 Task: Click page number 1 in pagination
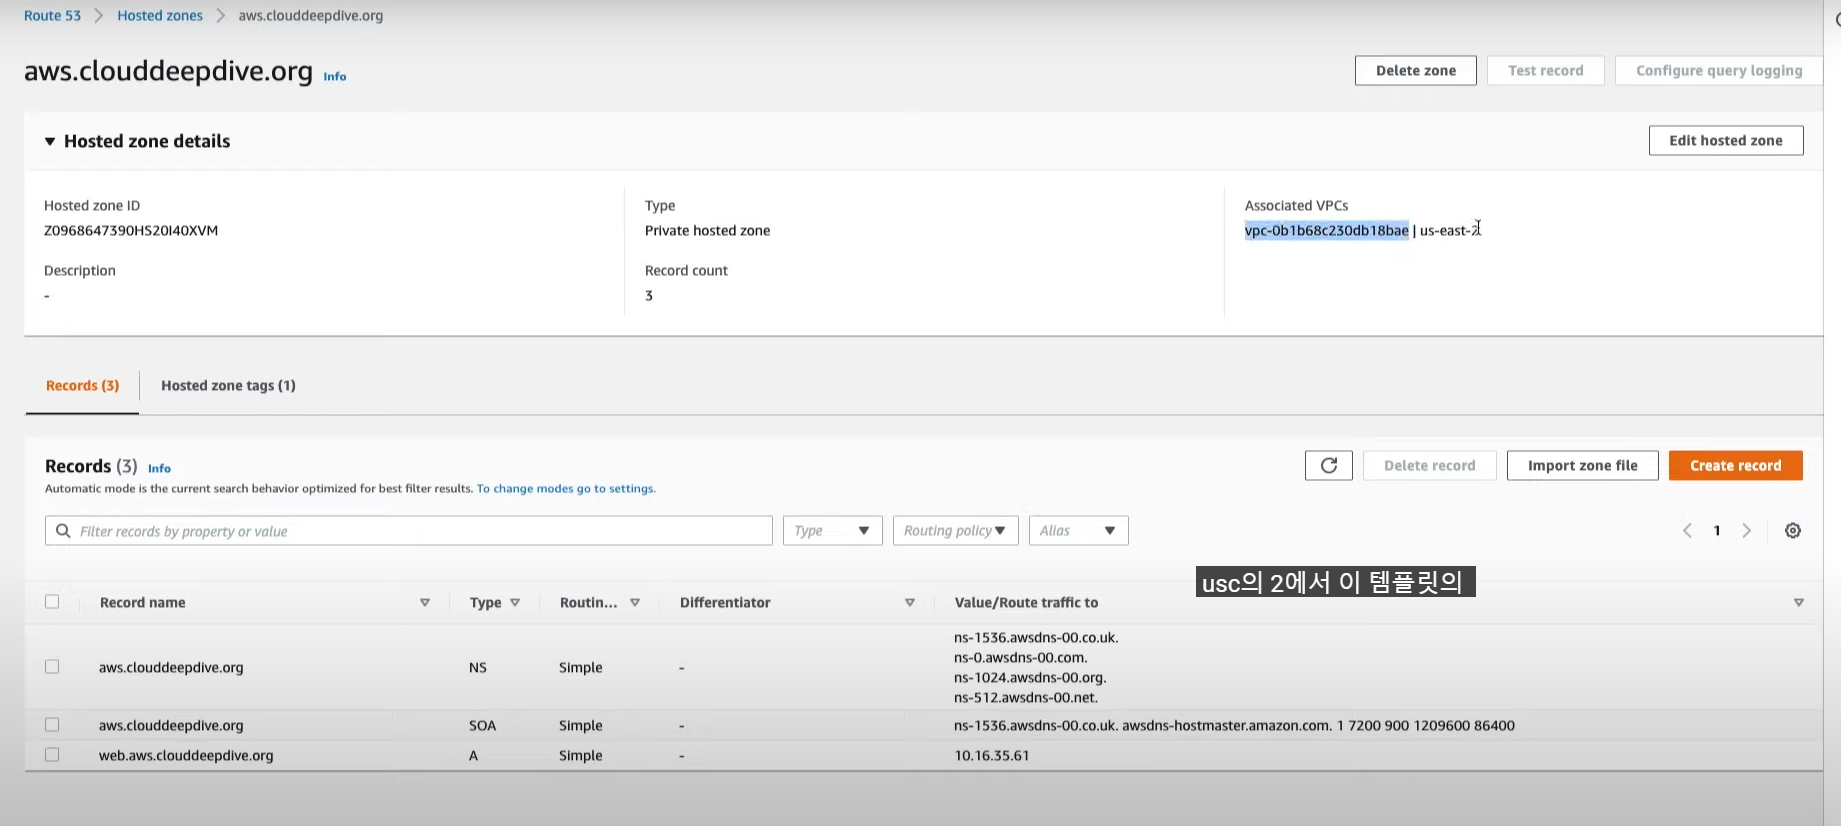(x=1717, y=531)
